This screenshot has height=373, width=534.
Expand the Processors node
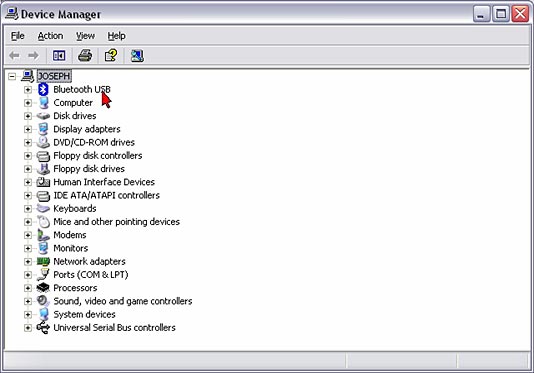pos(28,288)
